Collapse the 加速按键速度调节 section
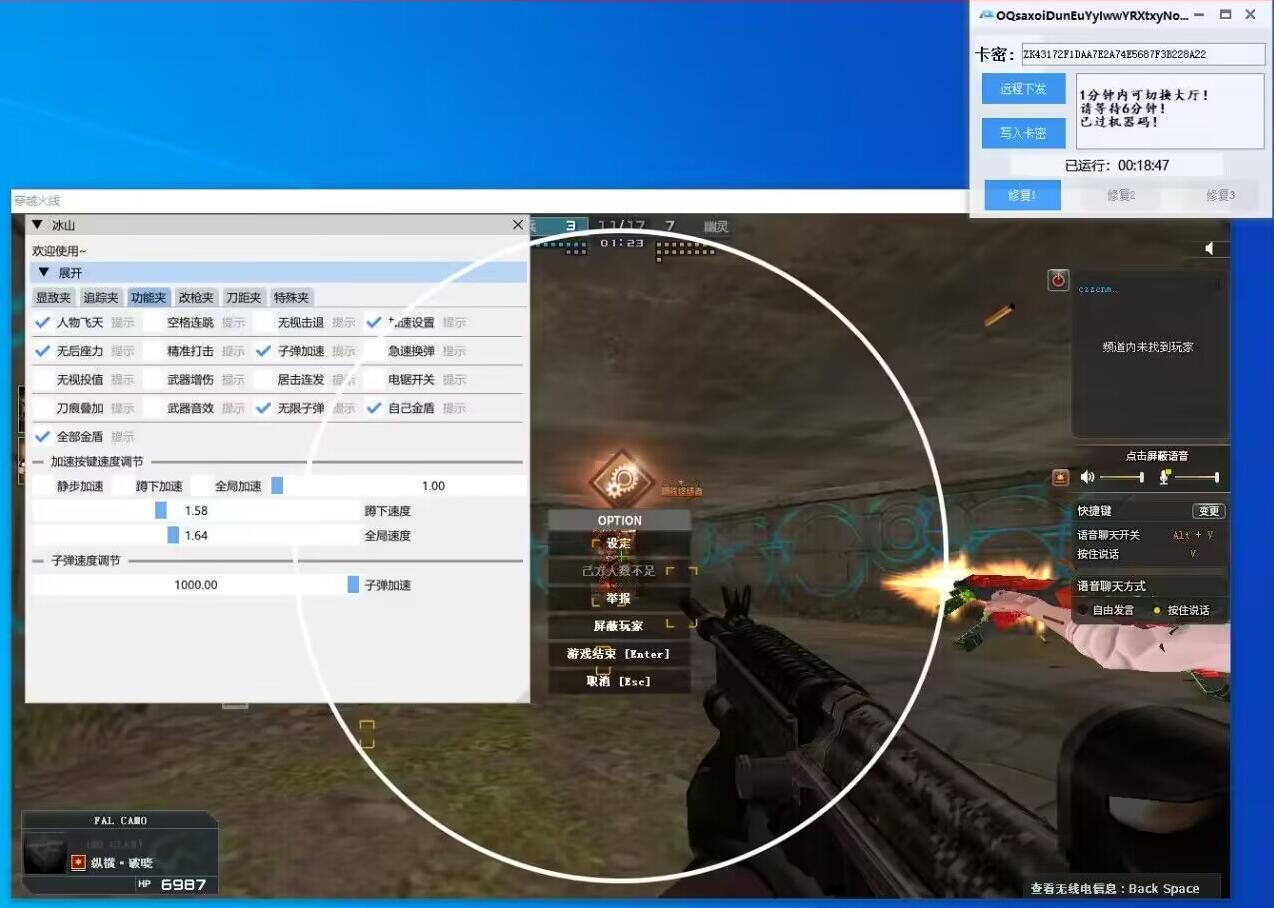1274x908 pixels. (40, 462)
